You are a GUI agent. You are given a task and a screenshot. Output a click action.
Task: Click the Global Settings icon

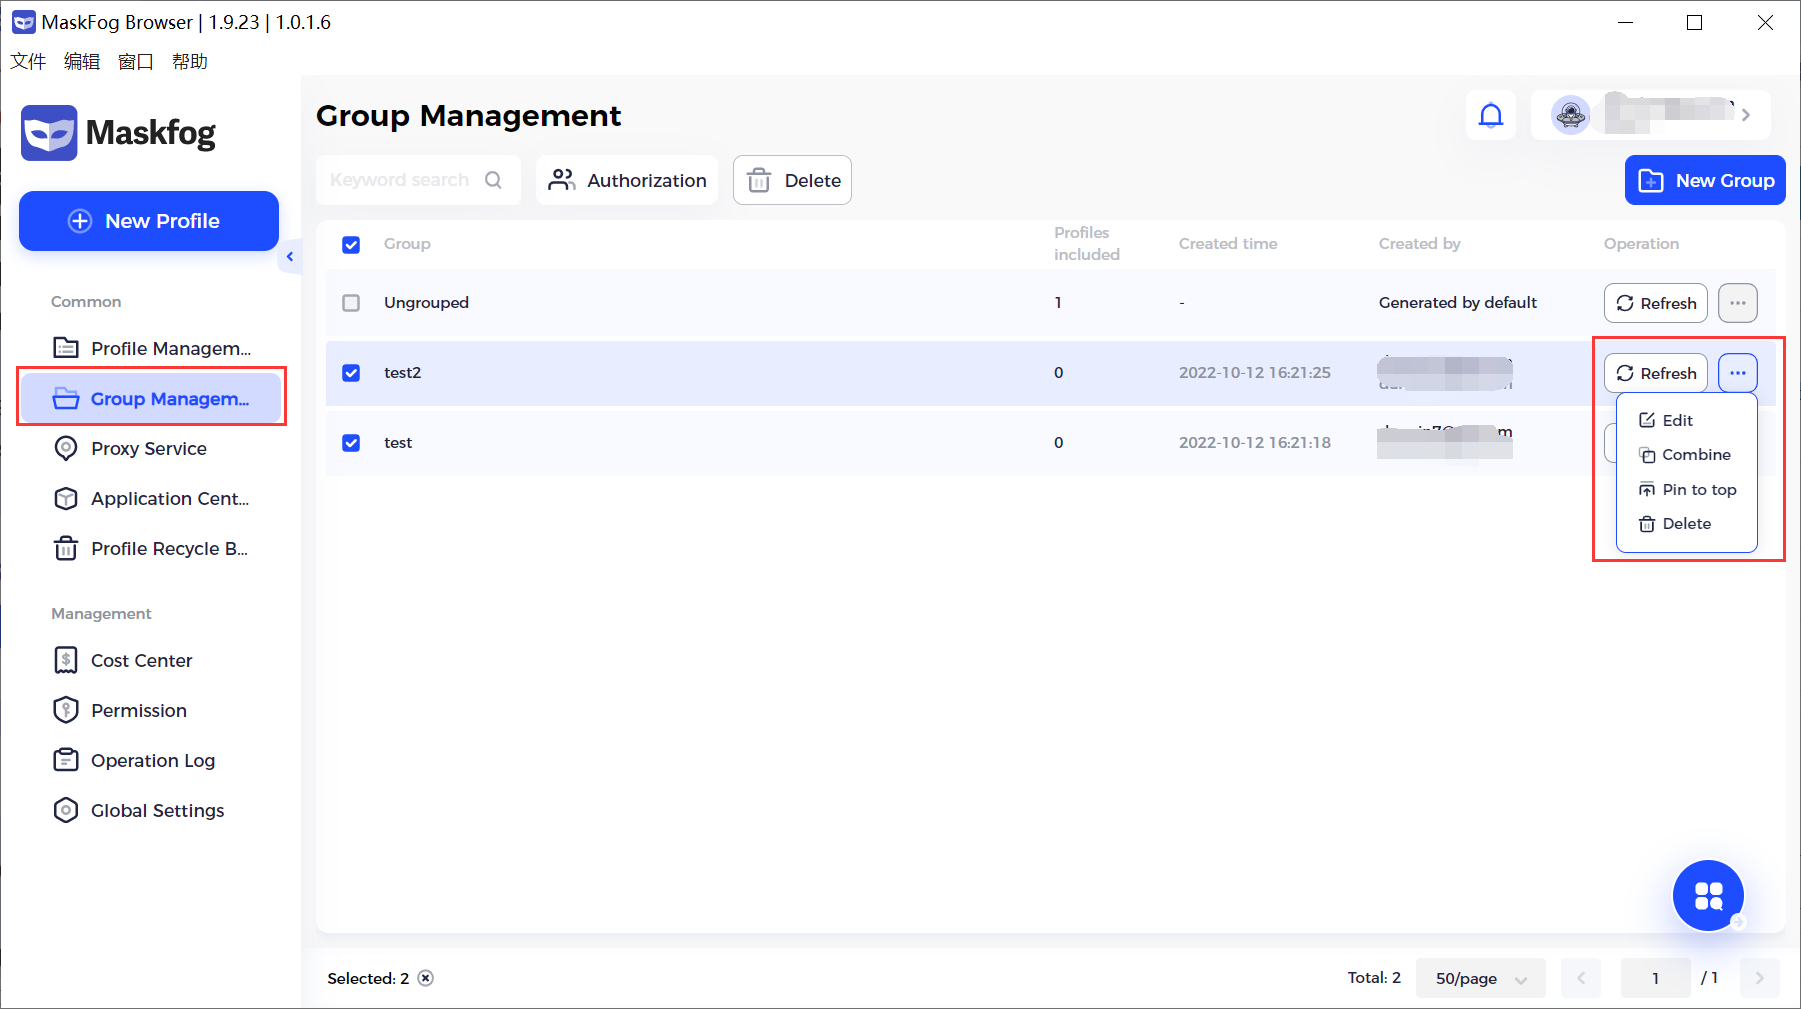(66, 810)
